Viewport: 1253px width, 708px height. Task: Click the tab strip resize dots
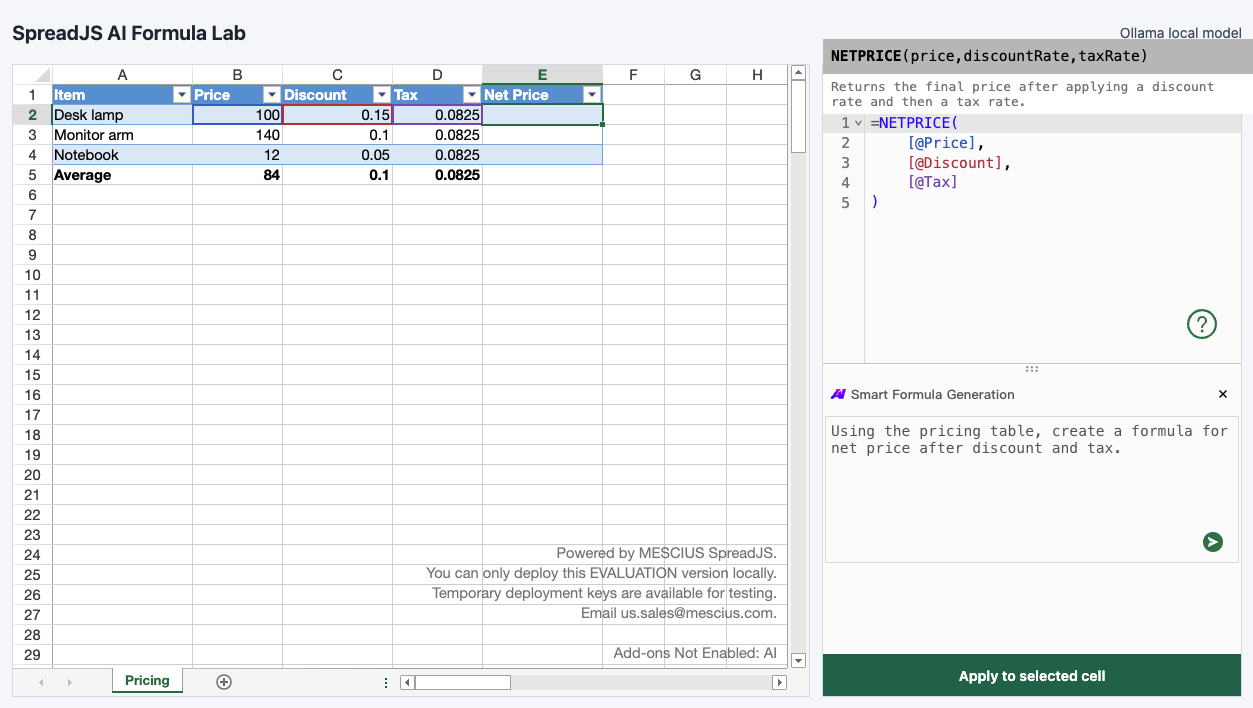[386, 682]
